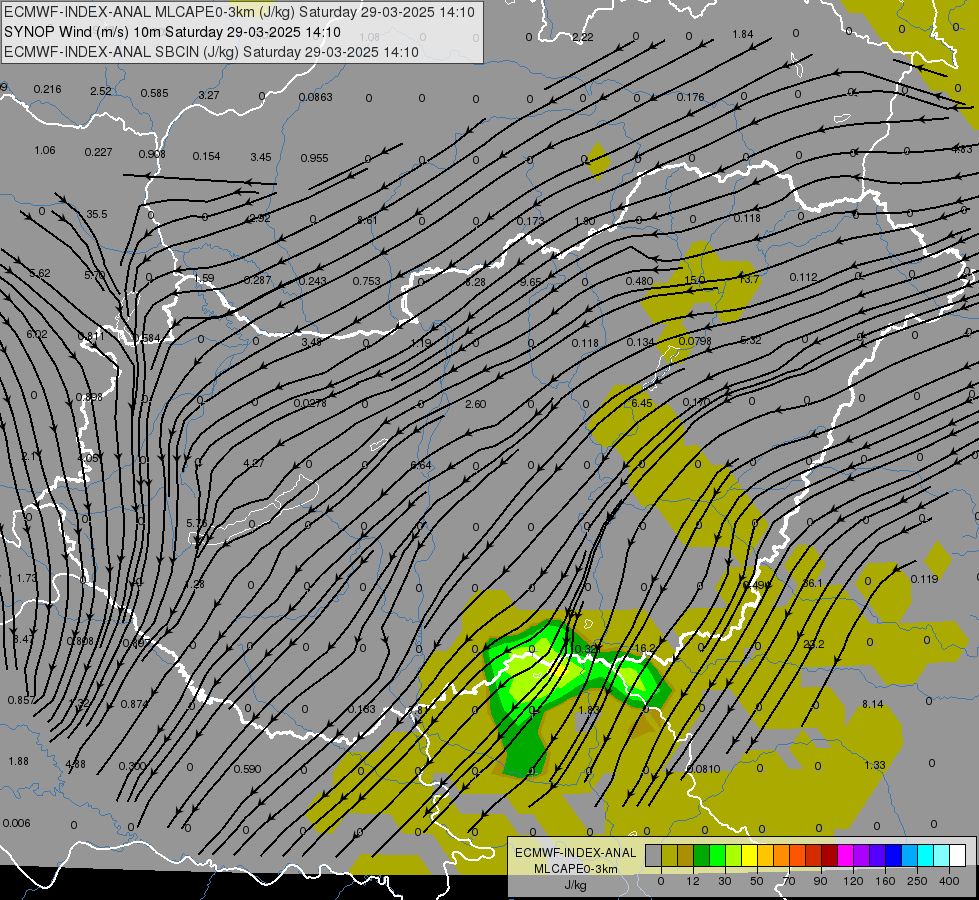The width and height of the screenshot is (979, 900).
Task: Pick the dark green swatch starting at 12
Action: (x=701, y=856)
